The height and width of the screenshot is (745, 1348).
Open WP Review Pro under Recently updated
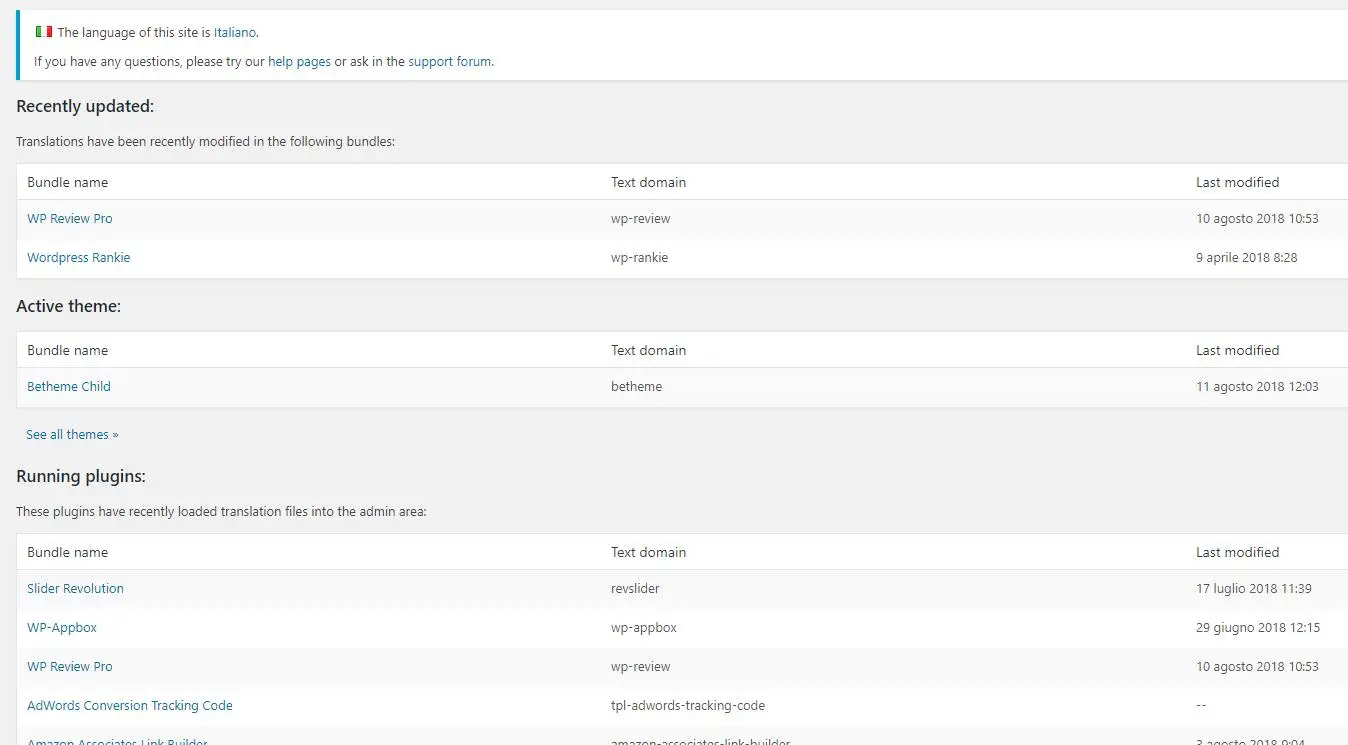coord(70,219)
